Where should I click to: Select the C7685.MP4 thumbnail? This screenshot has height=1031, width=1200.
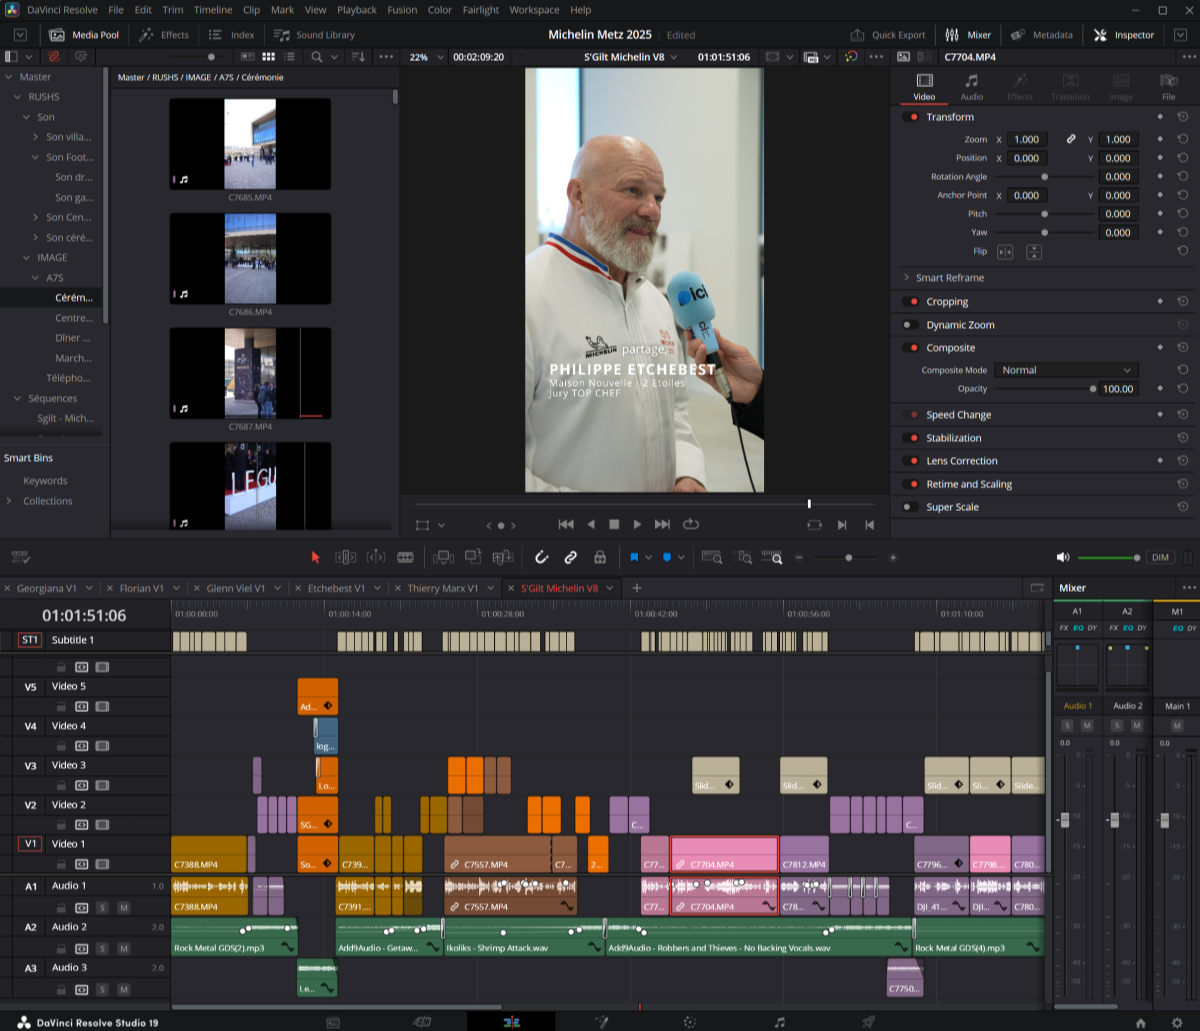[250, 144]
